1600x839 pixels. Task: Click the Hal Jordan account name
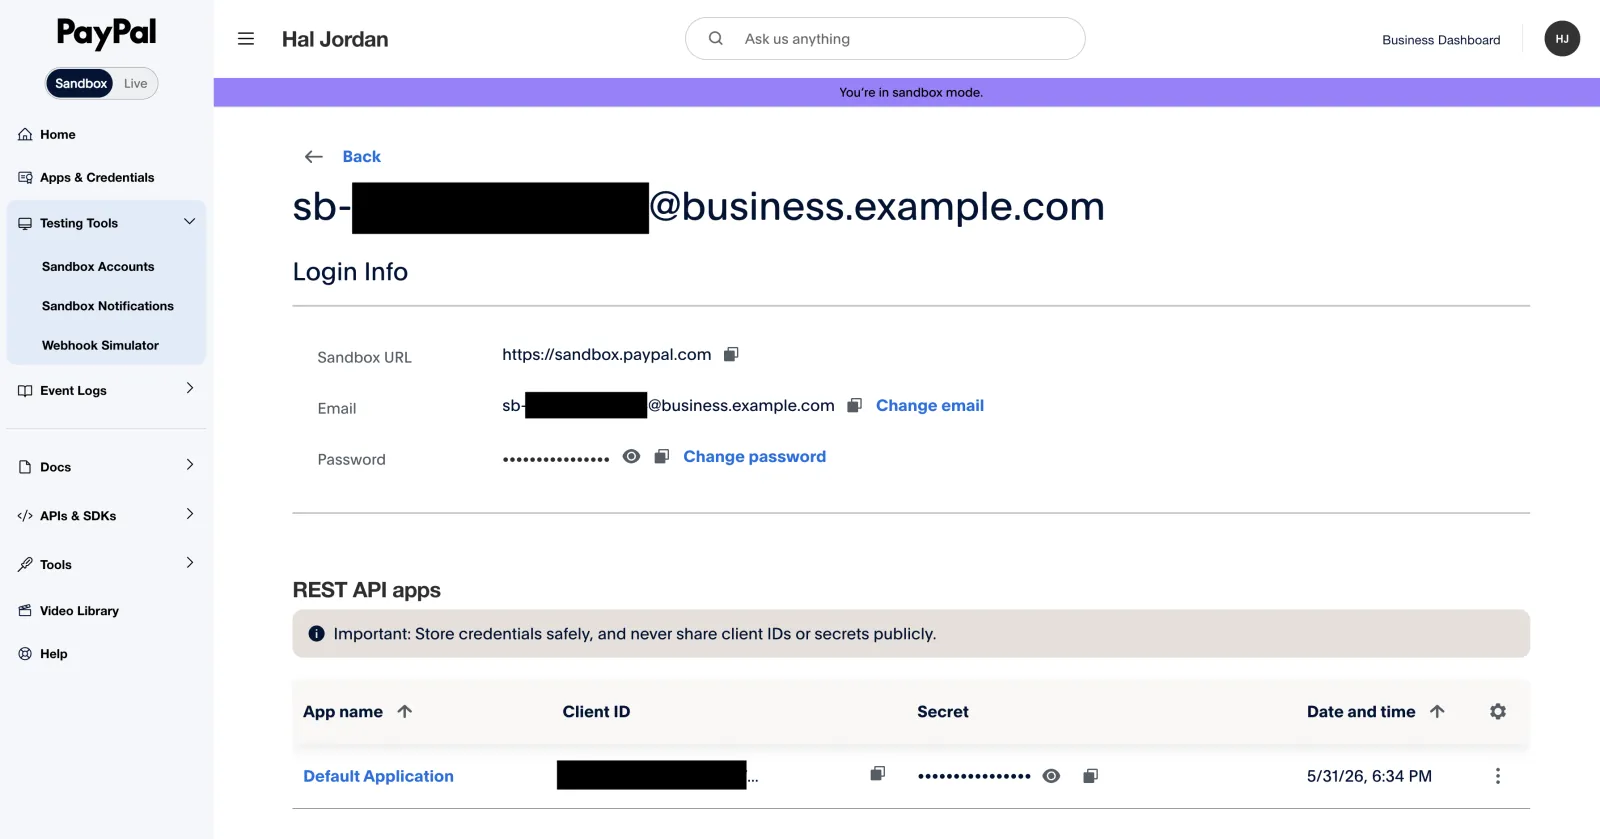pos(335,39)
